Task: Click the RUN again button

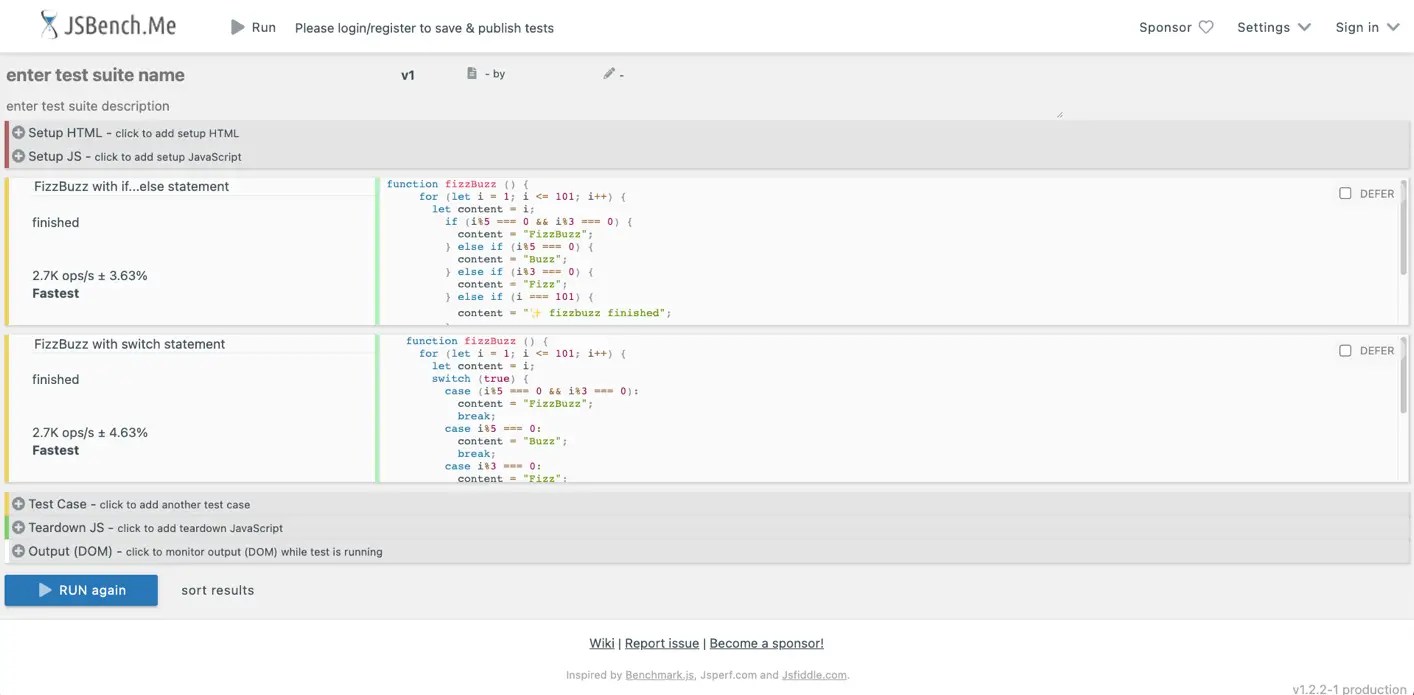Action: coord(81,590)
